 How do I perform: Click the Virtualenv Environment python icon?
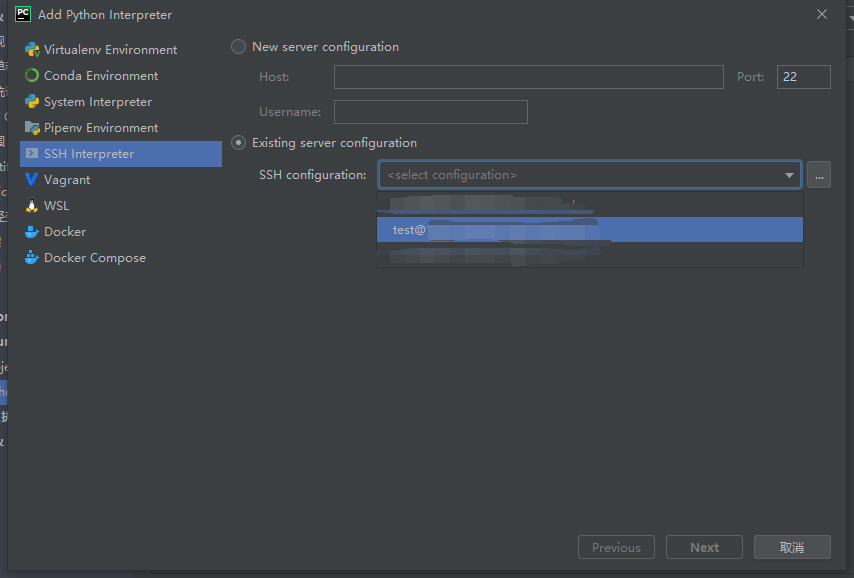click(32, 50)
